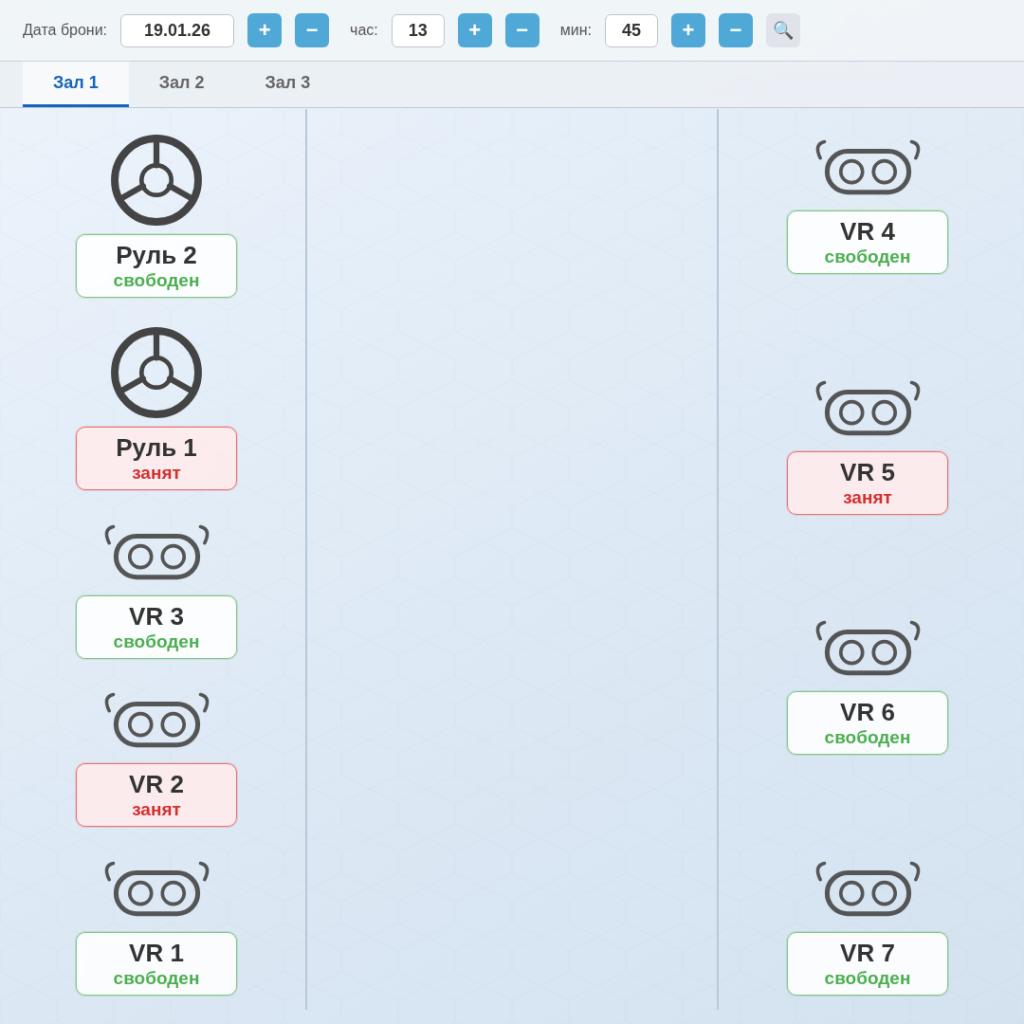
Task: Decrement the hour value
Action: coord(522,30)
